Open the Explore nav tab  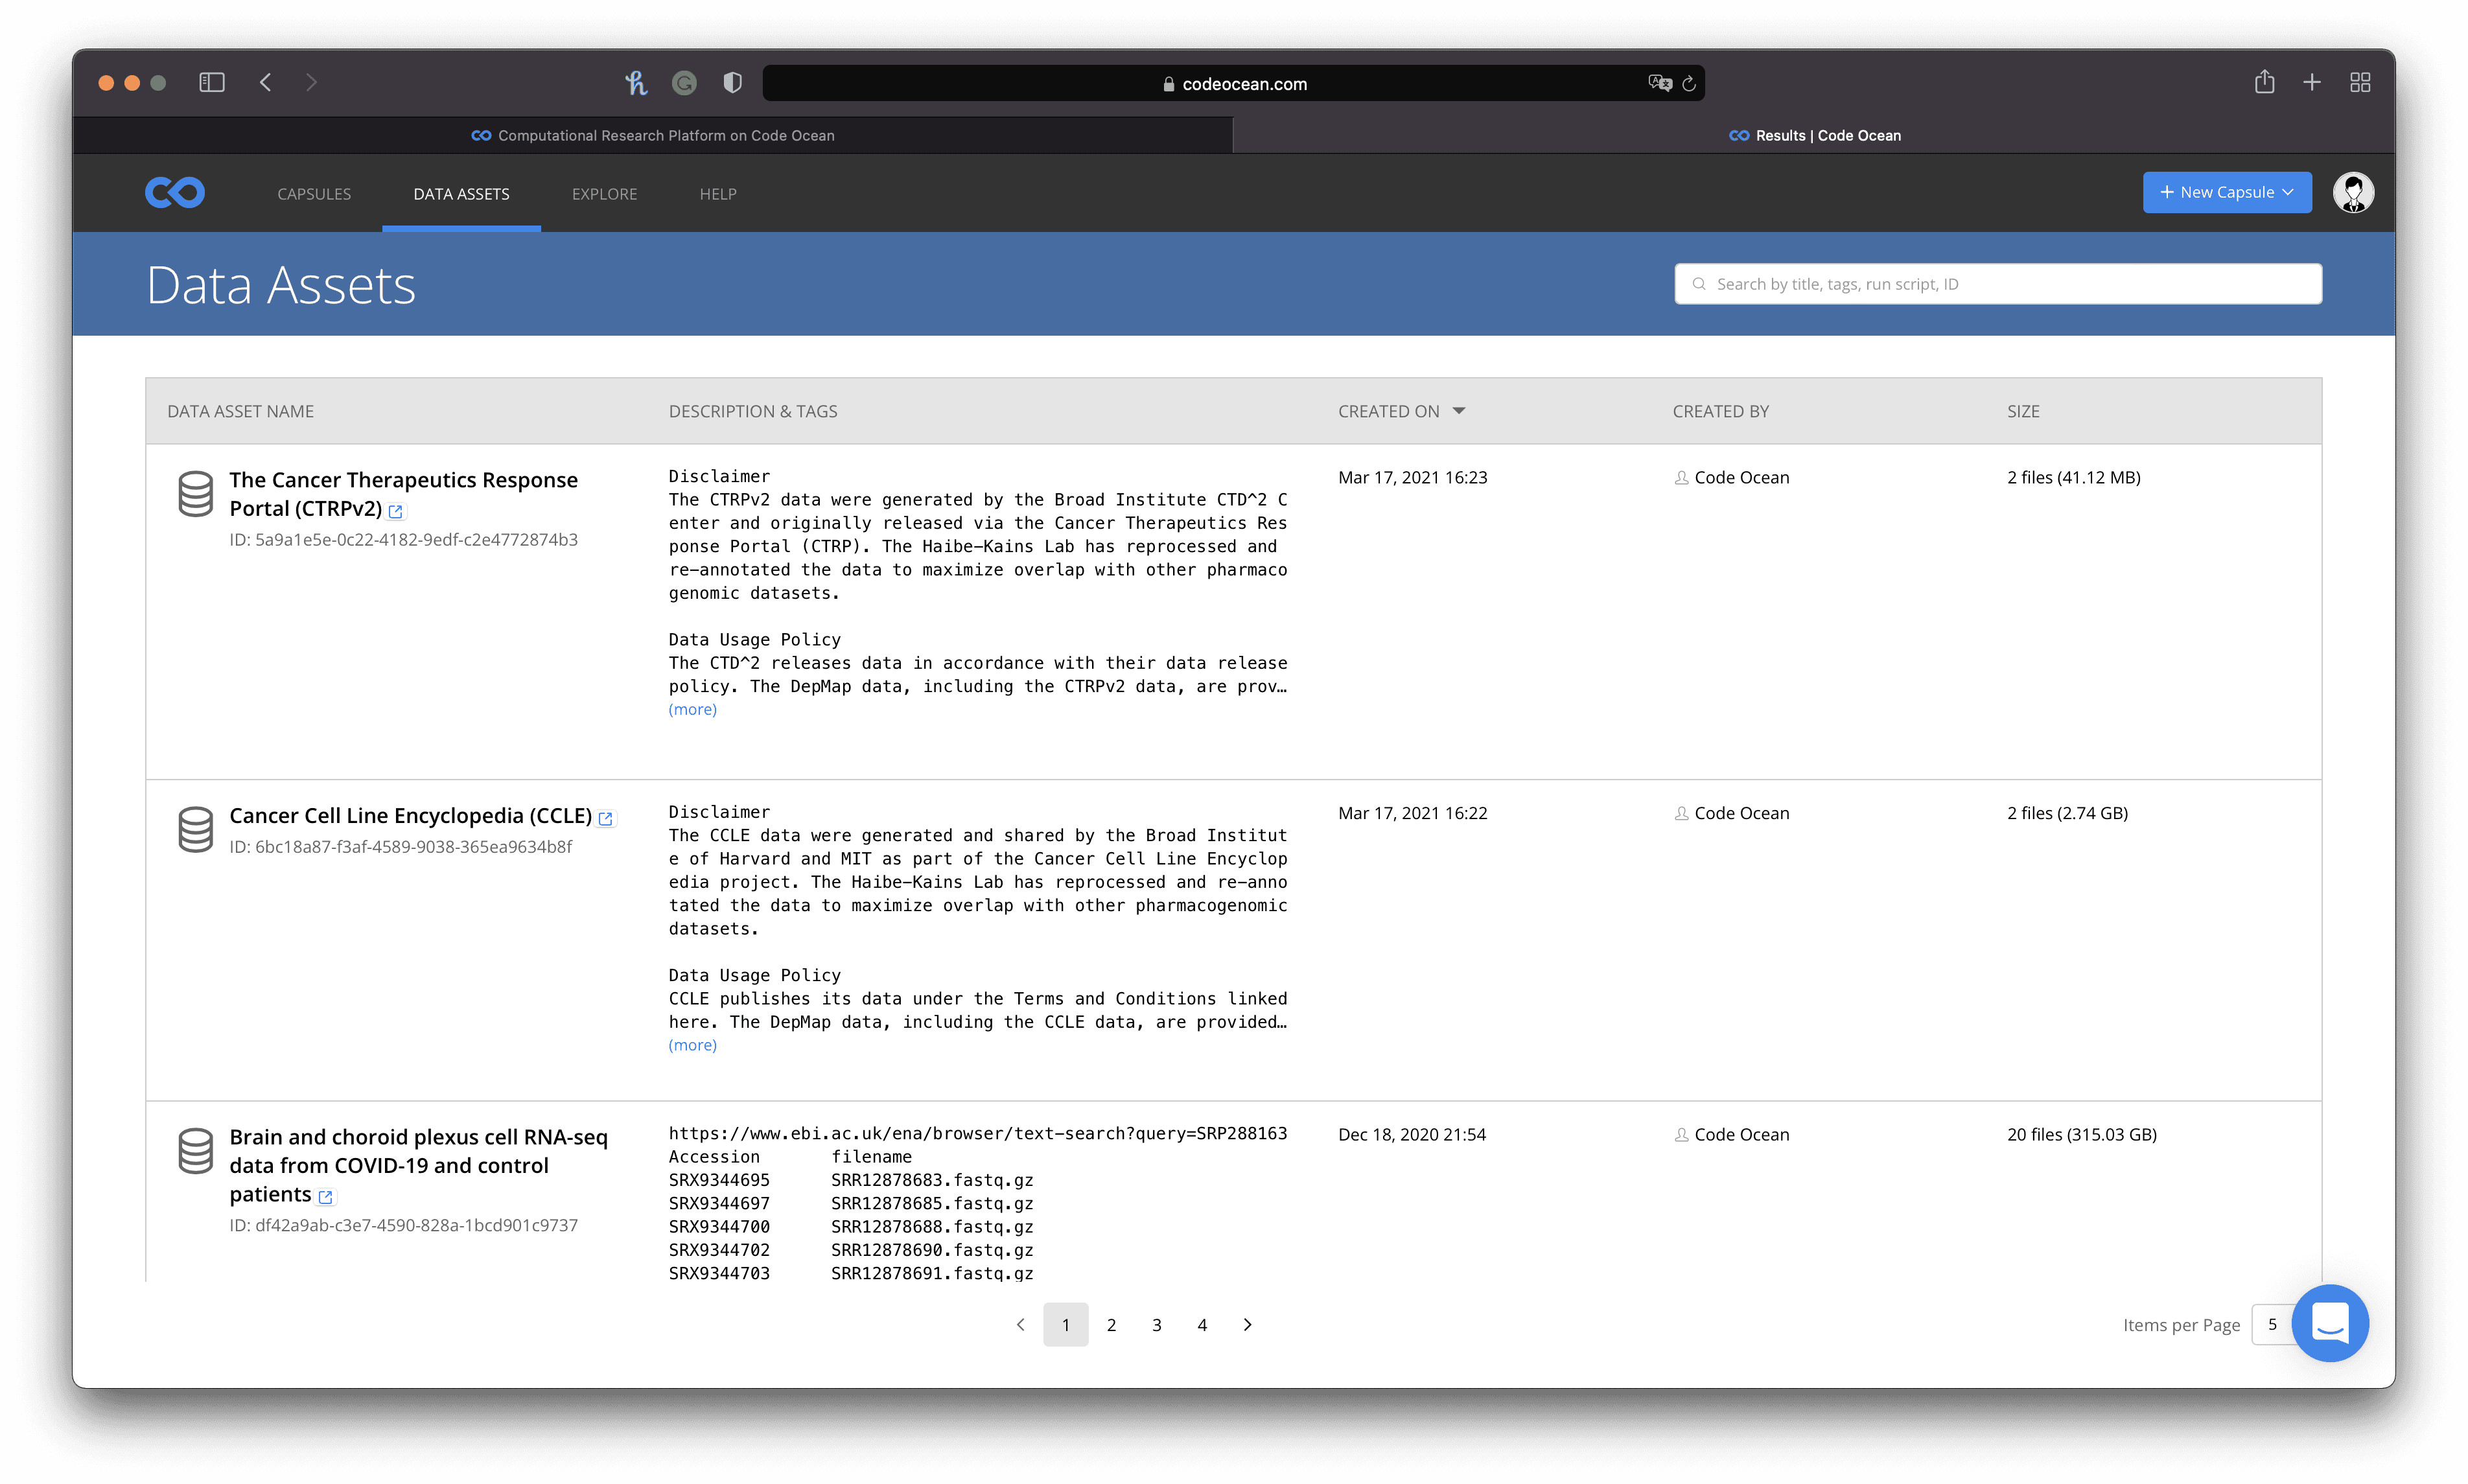point(604,194)
